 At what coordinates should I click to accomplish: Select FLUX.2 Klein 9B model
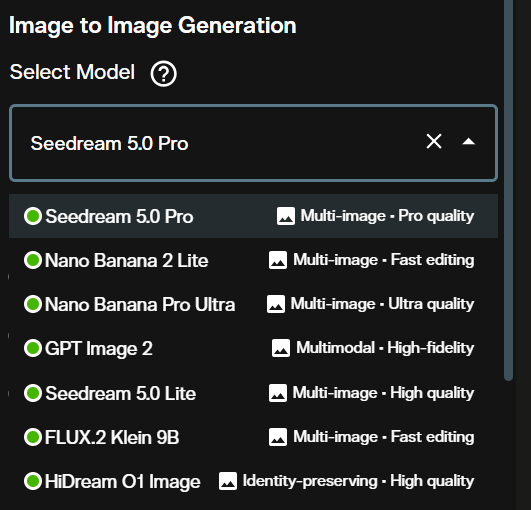253,437
